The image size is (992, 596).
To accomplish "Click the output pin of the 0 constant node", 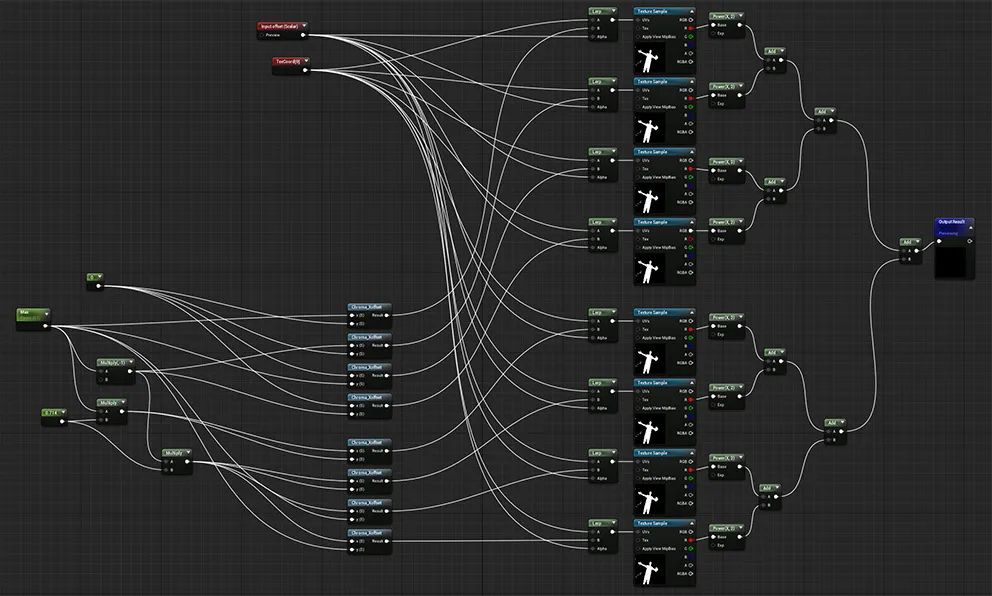I will point(98,286).
